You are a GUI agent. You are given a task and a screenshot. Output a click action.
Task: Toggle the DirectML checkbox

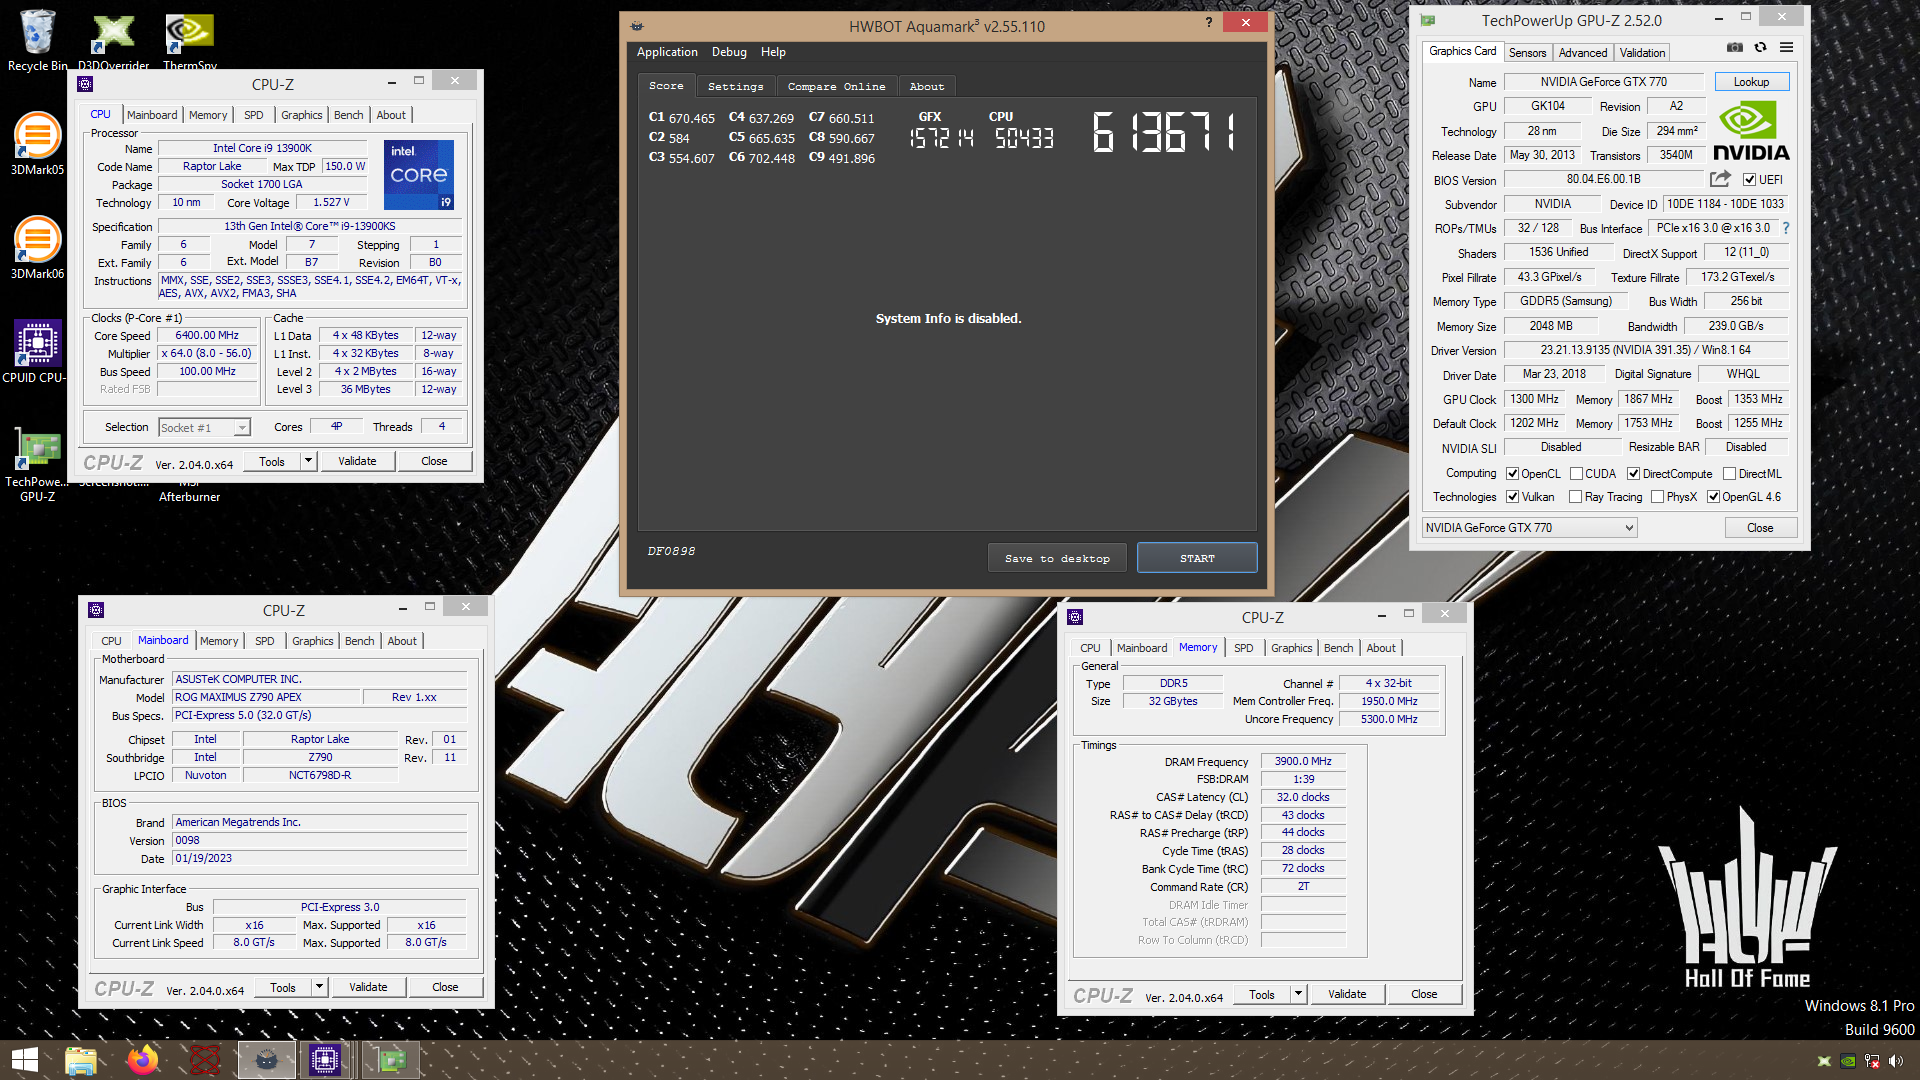point(1729,474)
